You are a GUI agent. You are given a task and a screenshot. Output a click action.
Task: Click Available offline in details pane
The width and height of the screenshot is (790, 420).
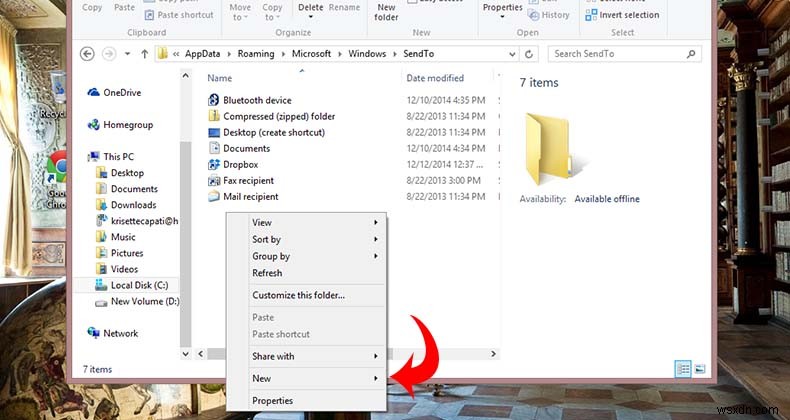click(607, 199)
